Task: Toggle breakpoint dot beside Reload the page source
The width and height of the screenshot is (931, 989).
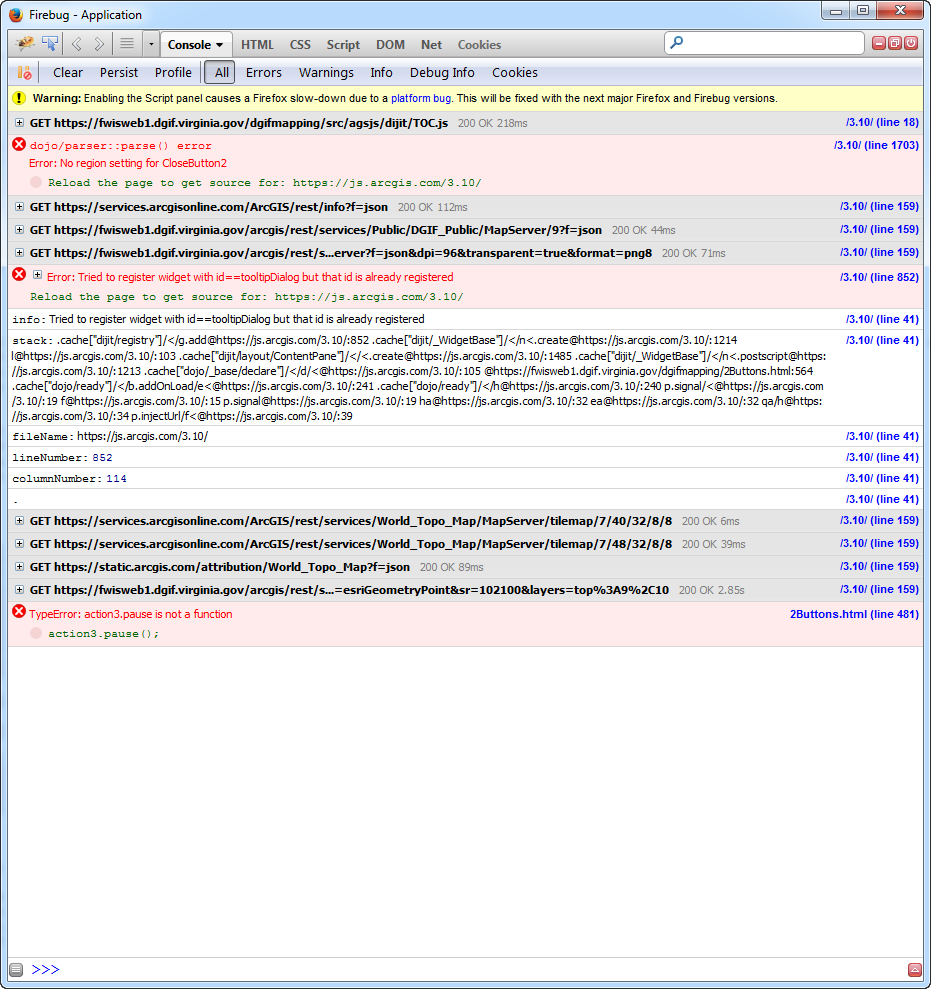Action: tap(36, 182)
